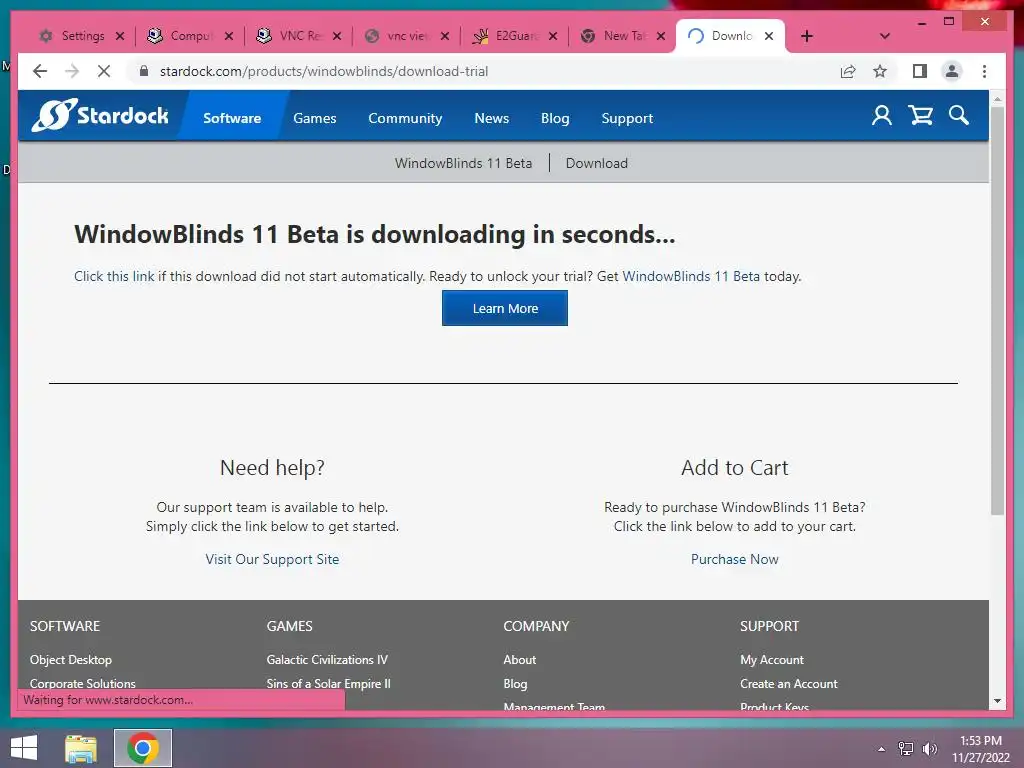Click the WindowBlinds 11 Beta breadcrumb
1024x768 pixels.
coord(463,163)
